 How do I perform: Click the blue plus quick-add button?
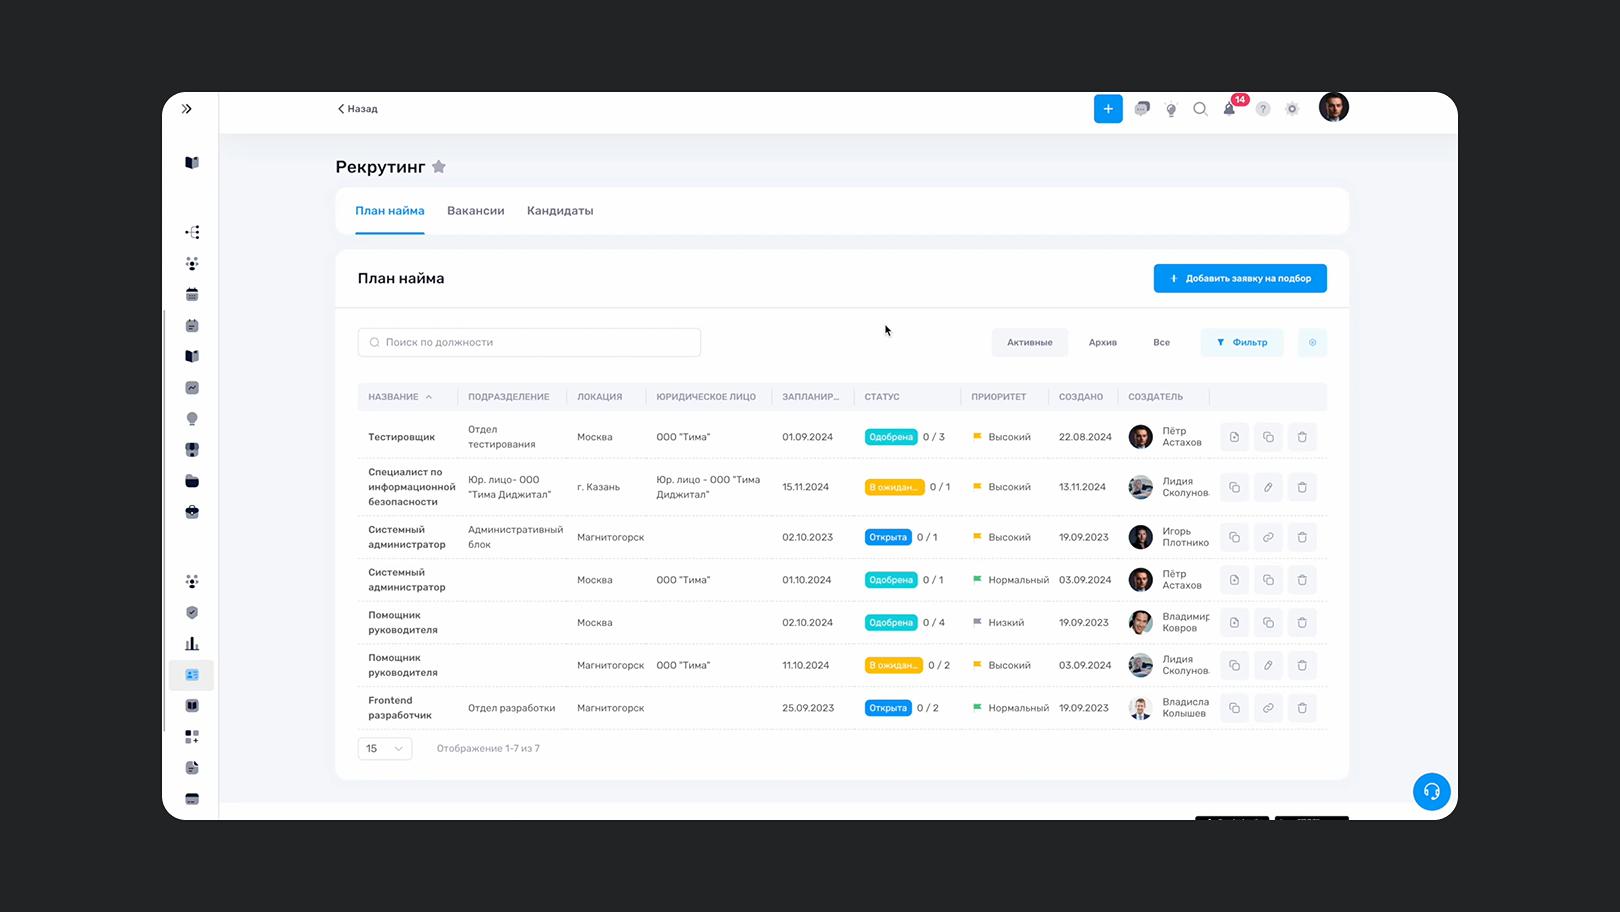coord(1108,109)
